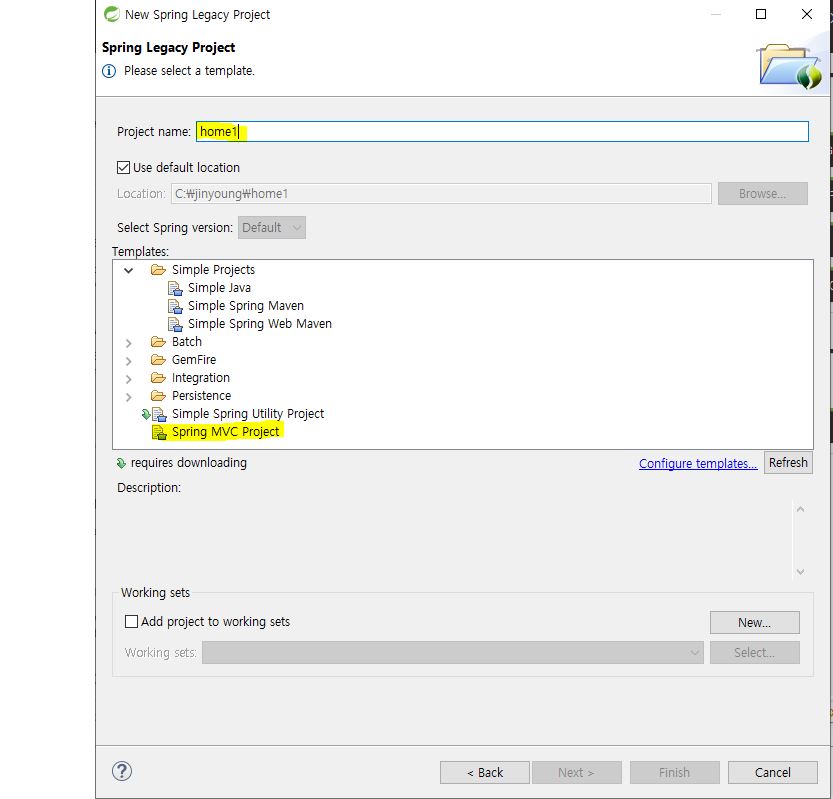
Task: Click the Refresh button
Action: coord(788,462)
